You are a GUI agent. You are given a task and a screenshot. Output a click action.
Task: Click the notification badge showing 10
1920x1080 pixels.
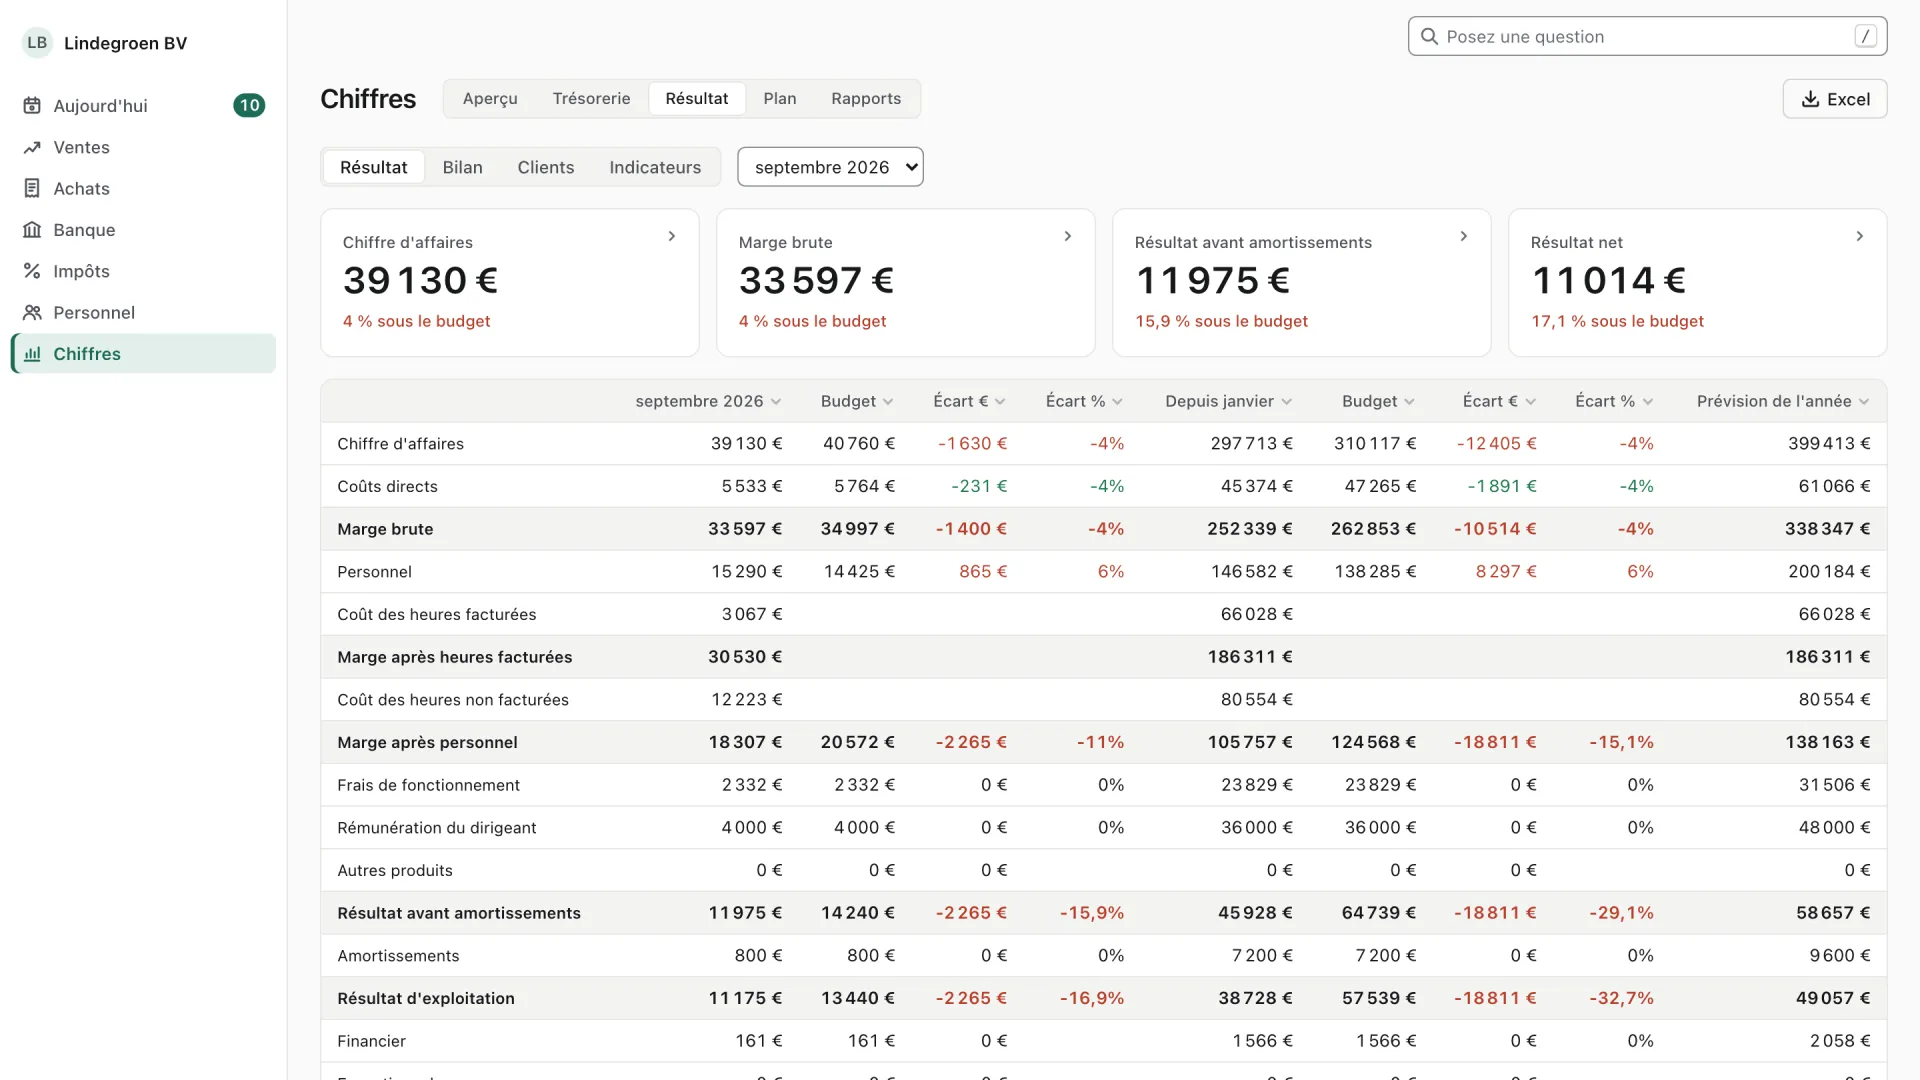click(x=249, y=106)
